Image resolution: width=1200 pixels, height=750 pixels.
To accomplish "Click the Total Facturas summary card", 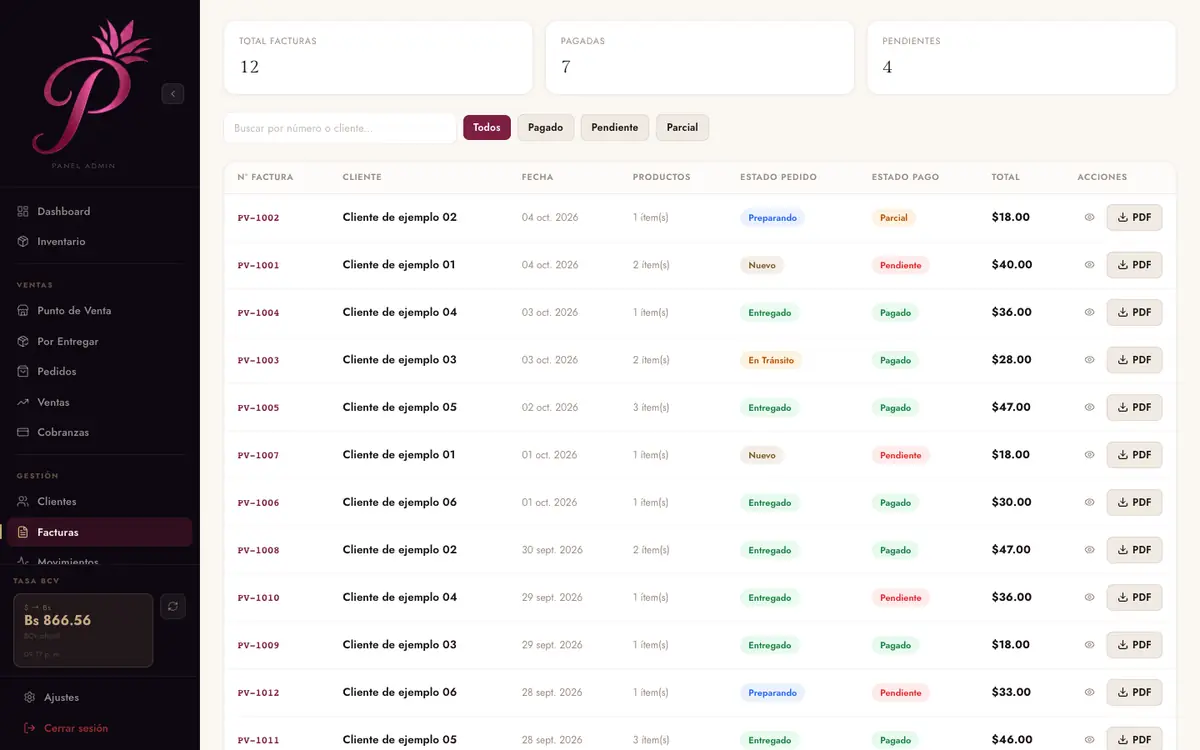I will click(x=378, y=58).
